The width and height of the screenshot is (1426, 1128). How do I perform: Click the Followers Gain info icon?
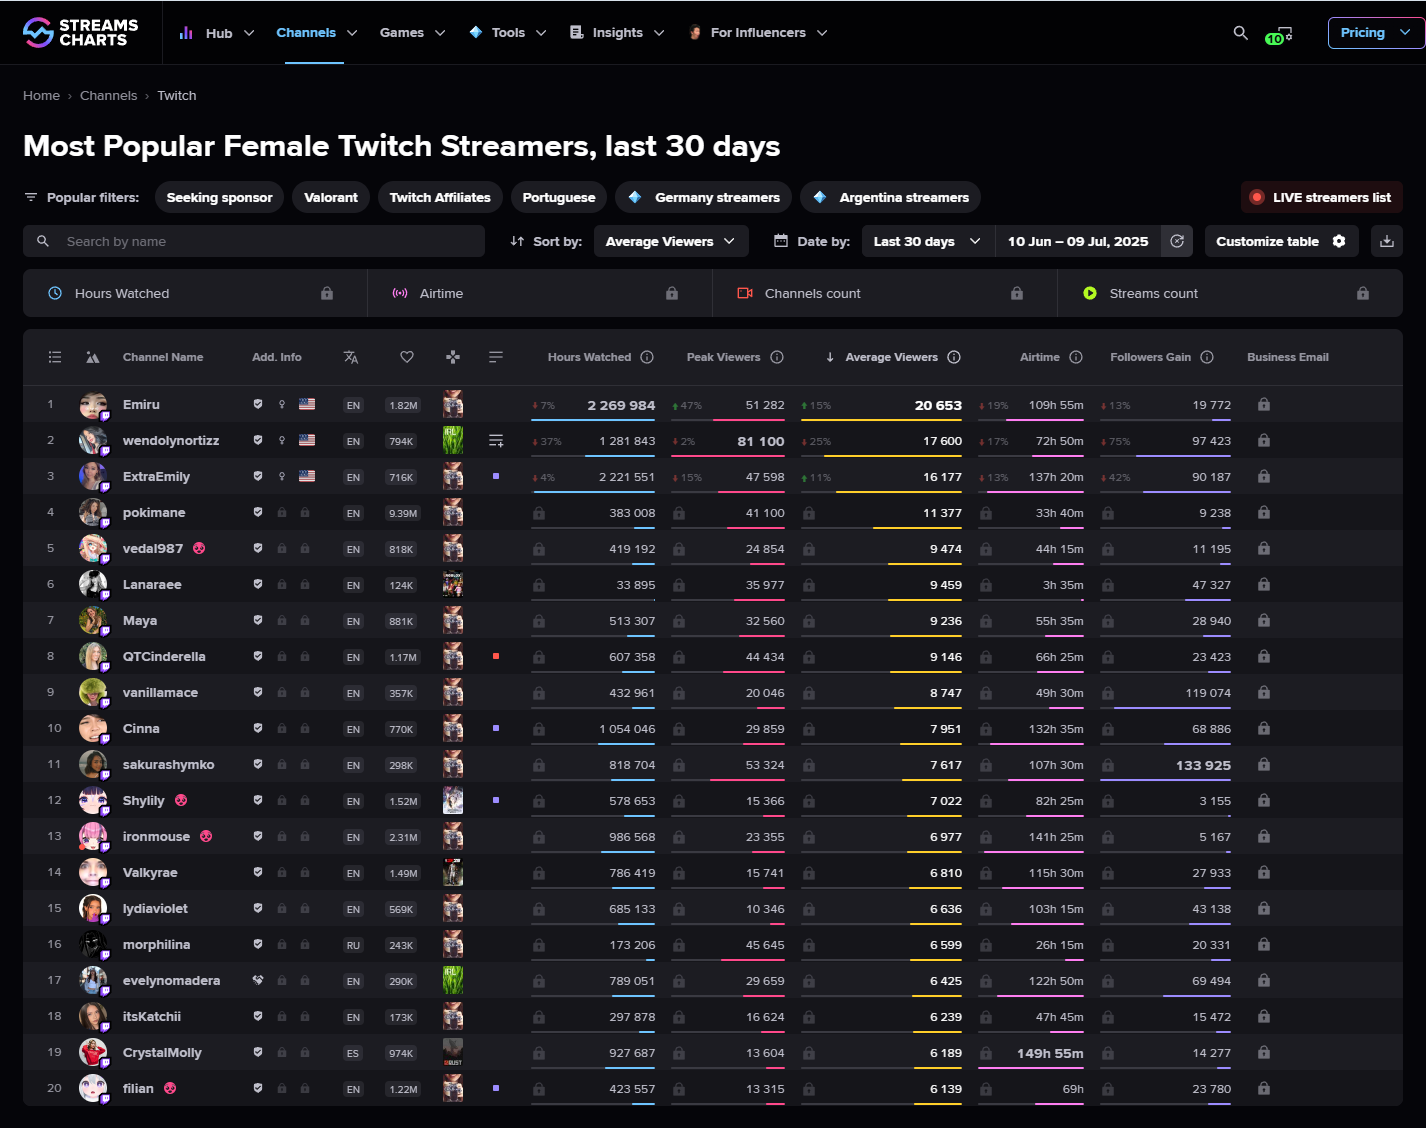(x=1207, y=357)
